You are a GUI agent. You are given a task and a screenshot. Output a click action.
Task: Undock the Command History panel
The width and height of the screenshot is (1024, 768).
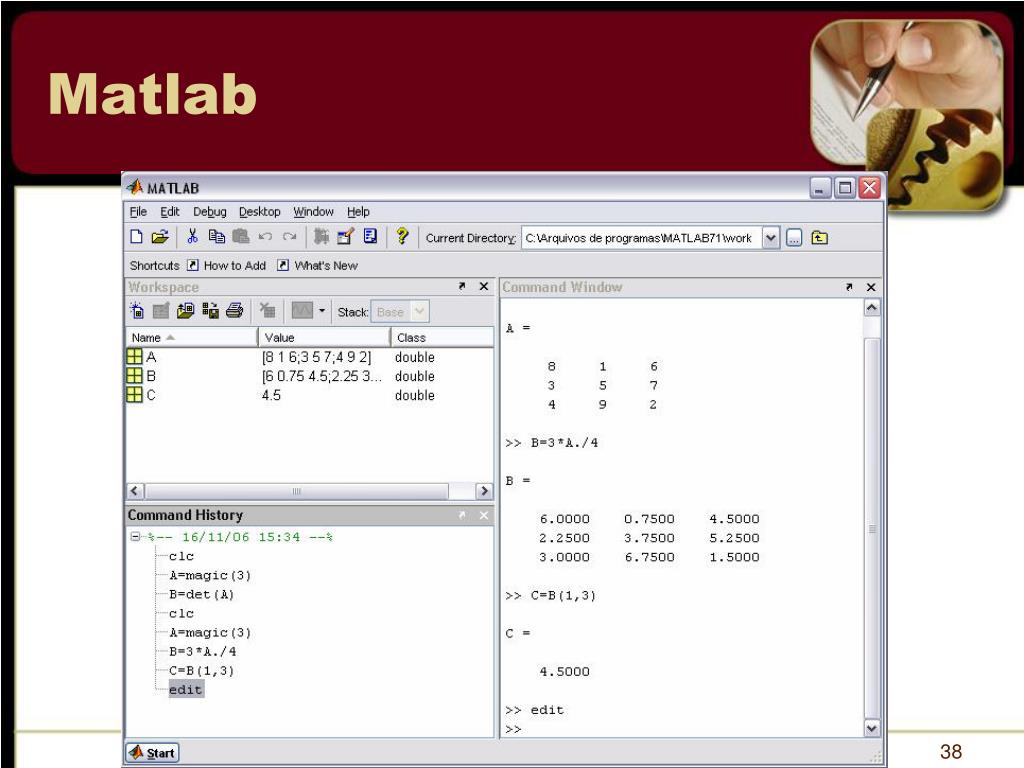click(462, 515)
